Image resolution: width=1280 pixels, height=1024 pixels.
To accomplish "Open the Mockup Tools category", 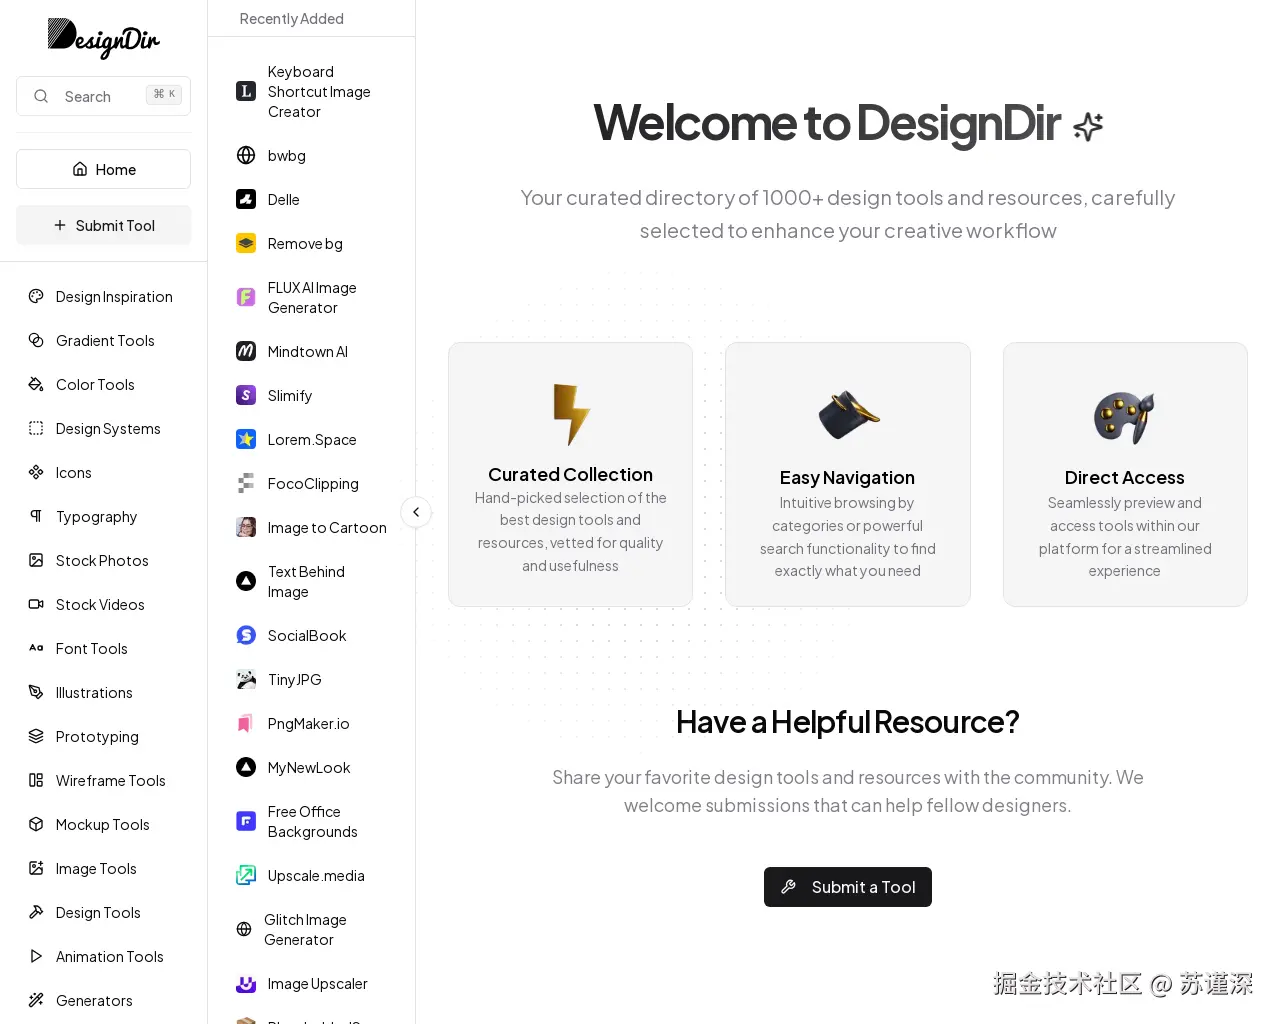I will click(x=103, y=824).
